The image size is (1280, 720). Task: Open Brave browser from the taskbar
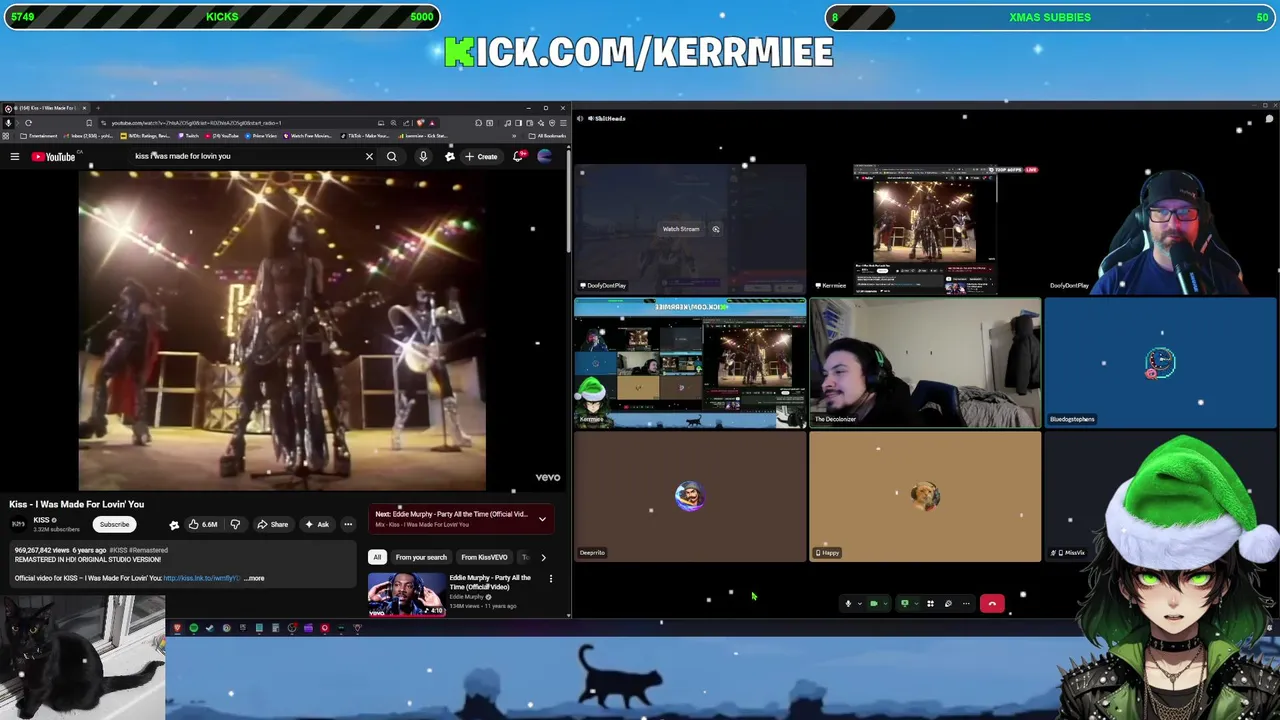[177, 628]
